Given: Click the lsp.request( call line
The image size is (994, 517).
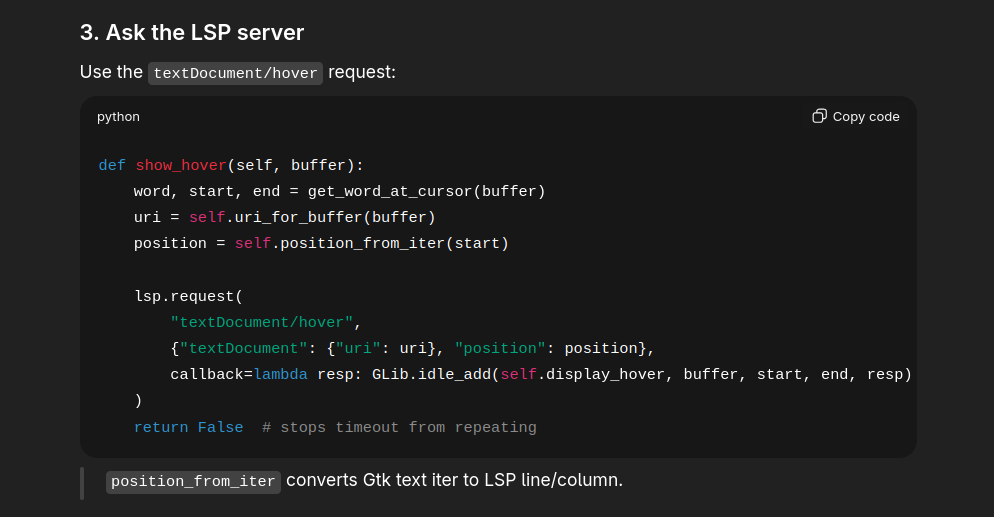Looking at the screenshot, I should tap(188, 297).
